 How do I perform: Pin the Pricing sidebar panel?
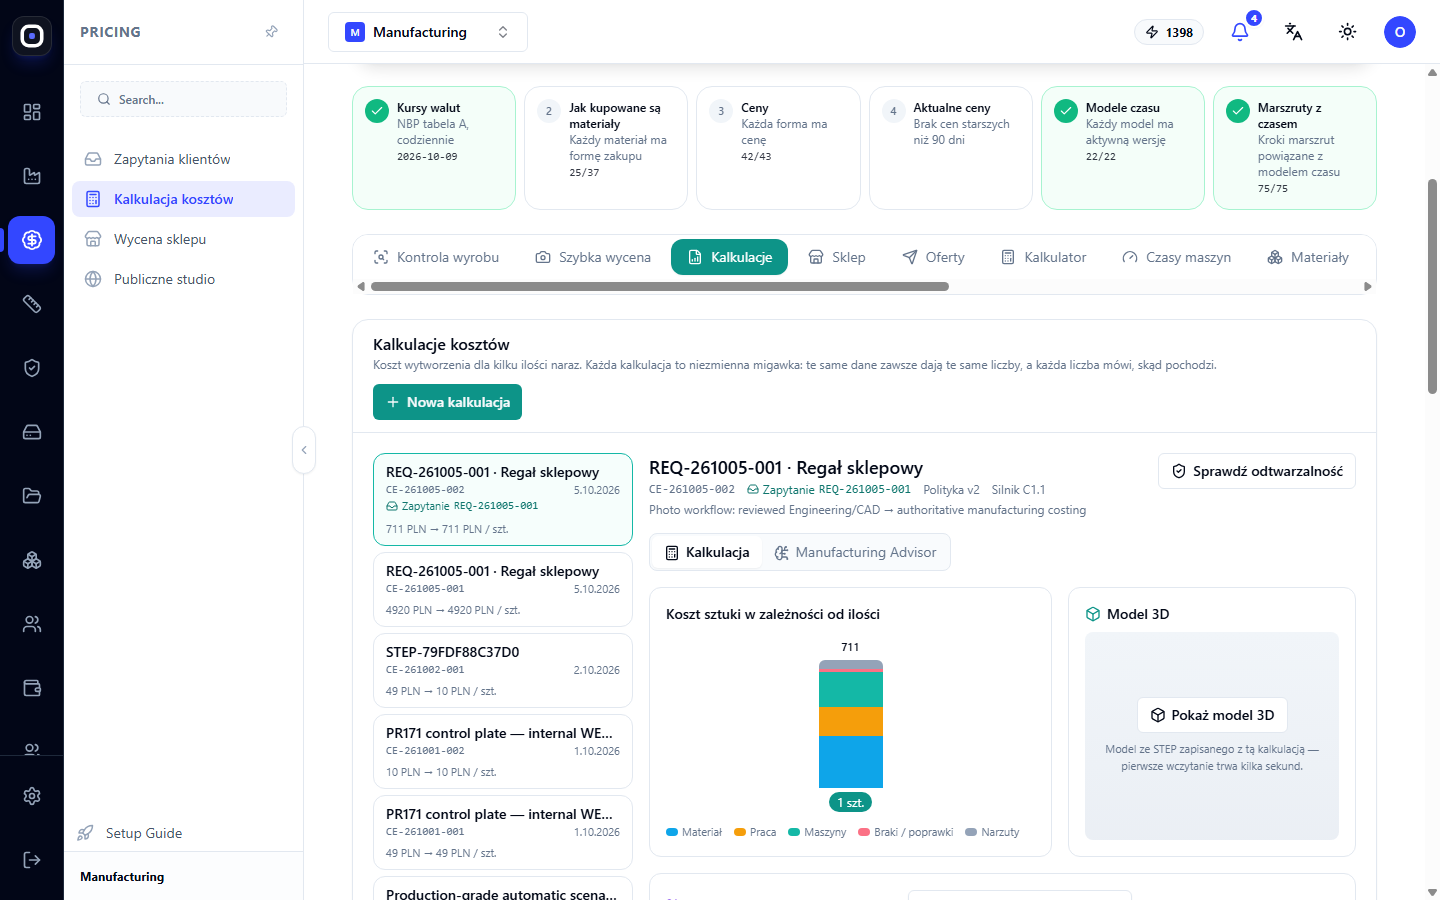pos(271,32)
